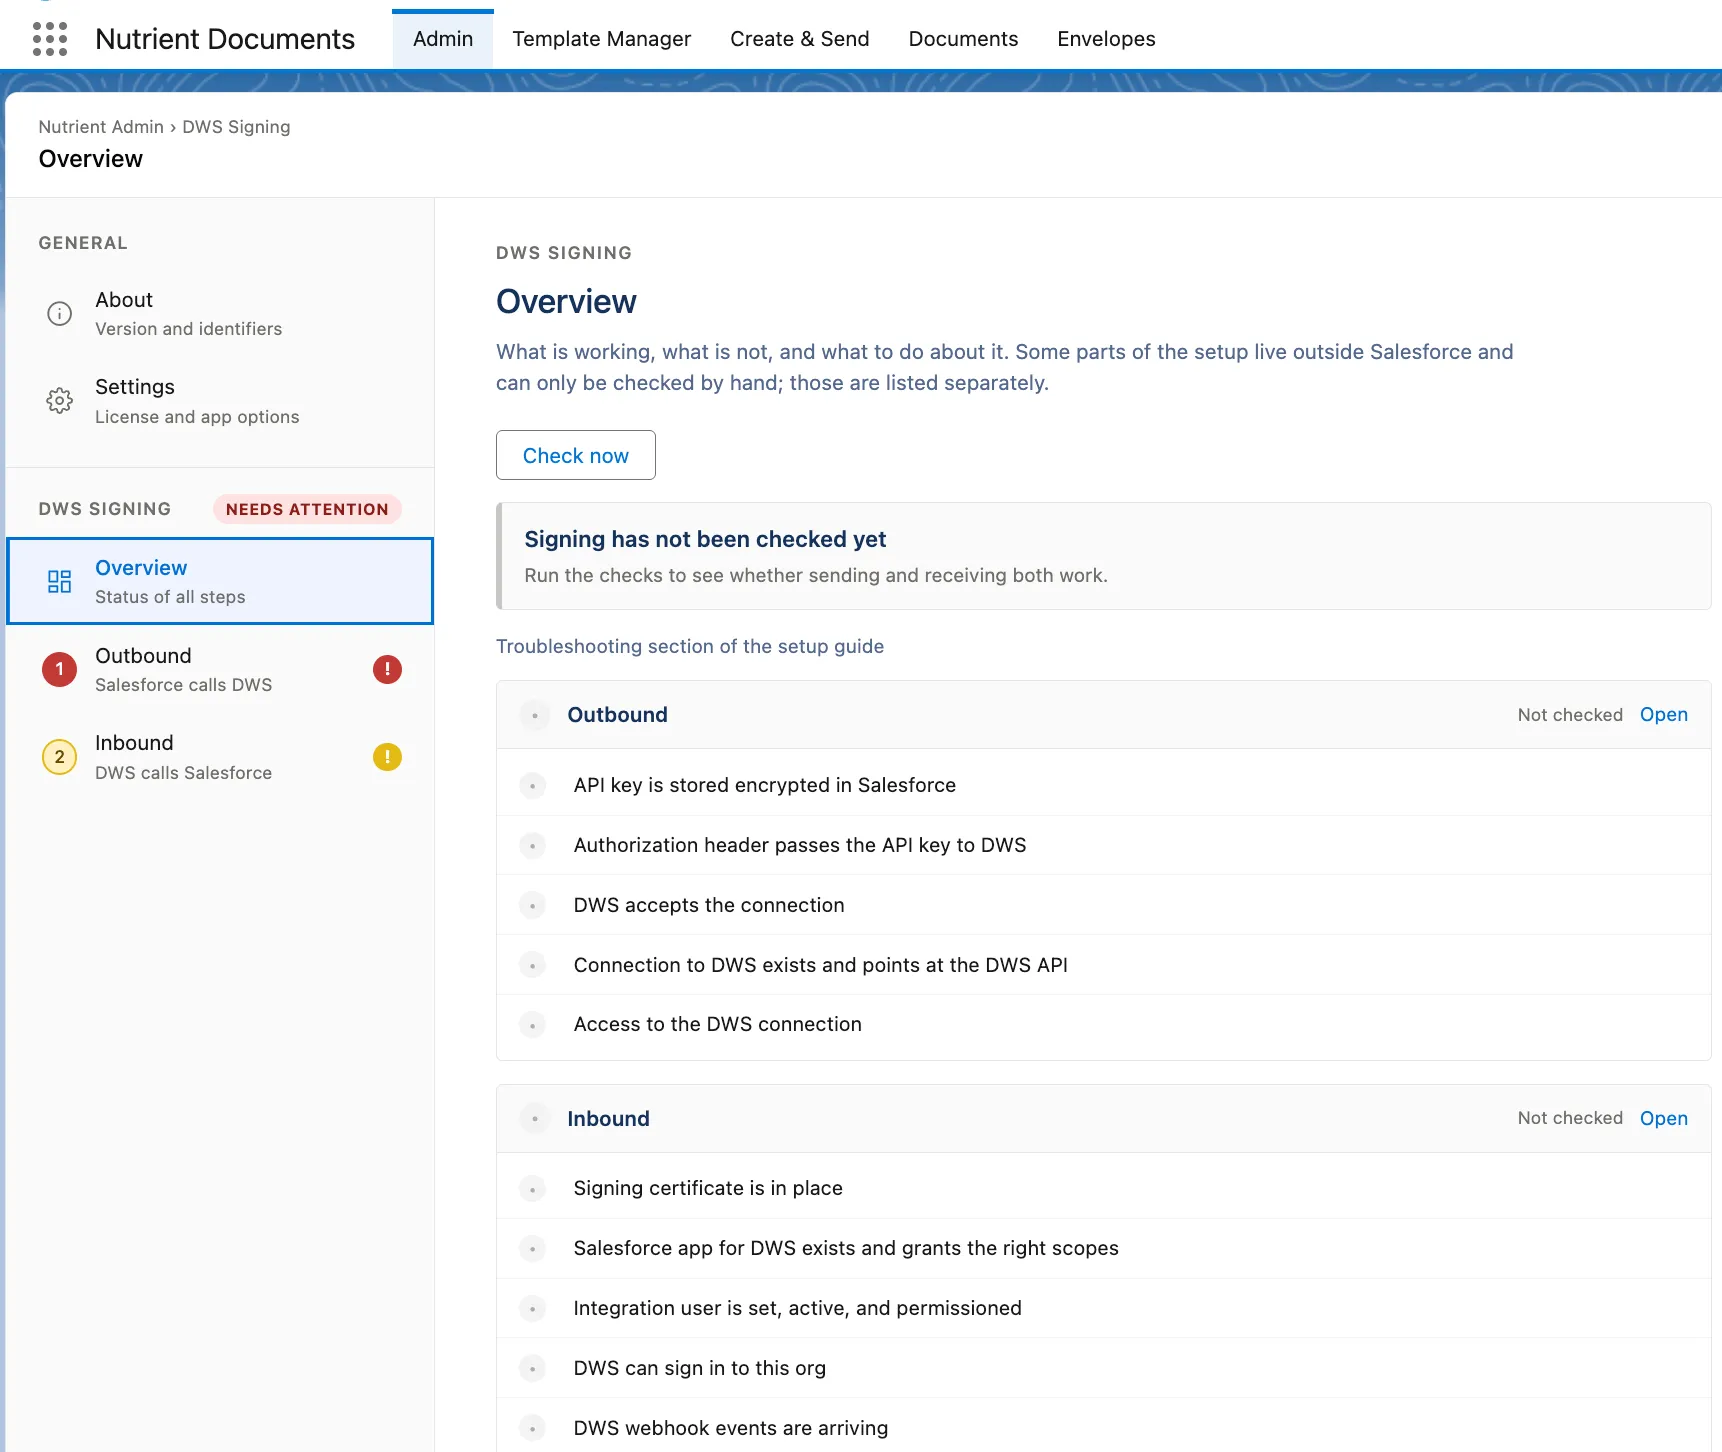Click the status dot next to Outbound header

(x=535, y=715)
